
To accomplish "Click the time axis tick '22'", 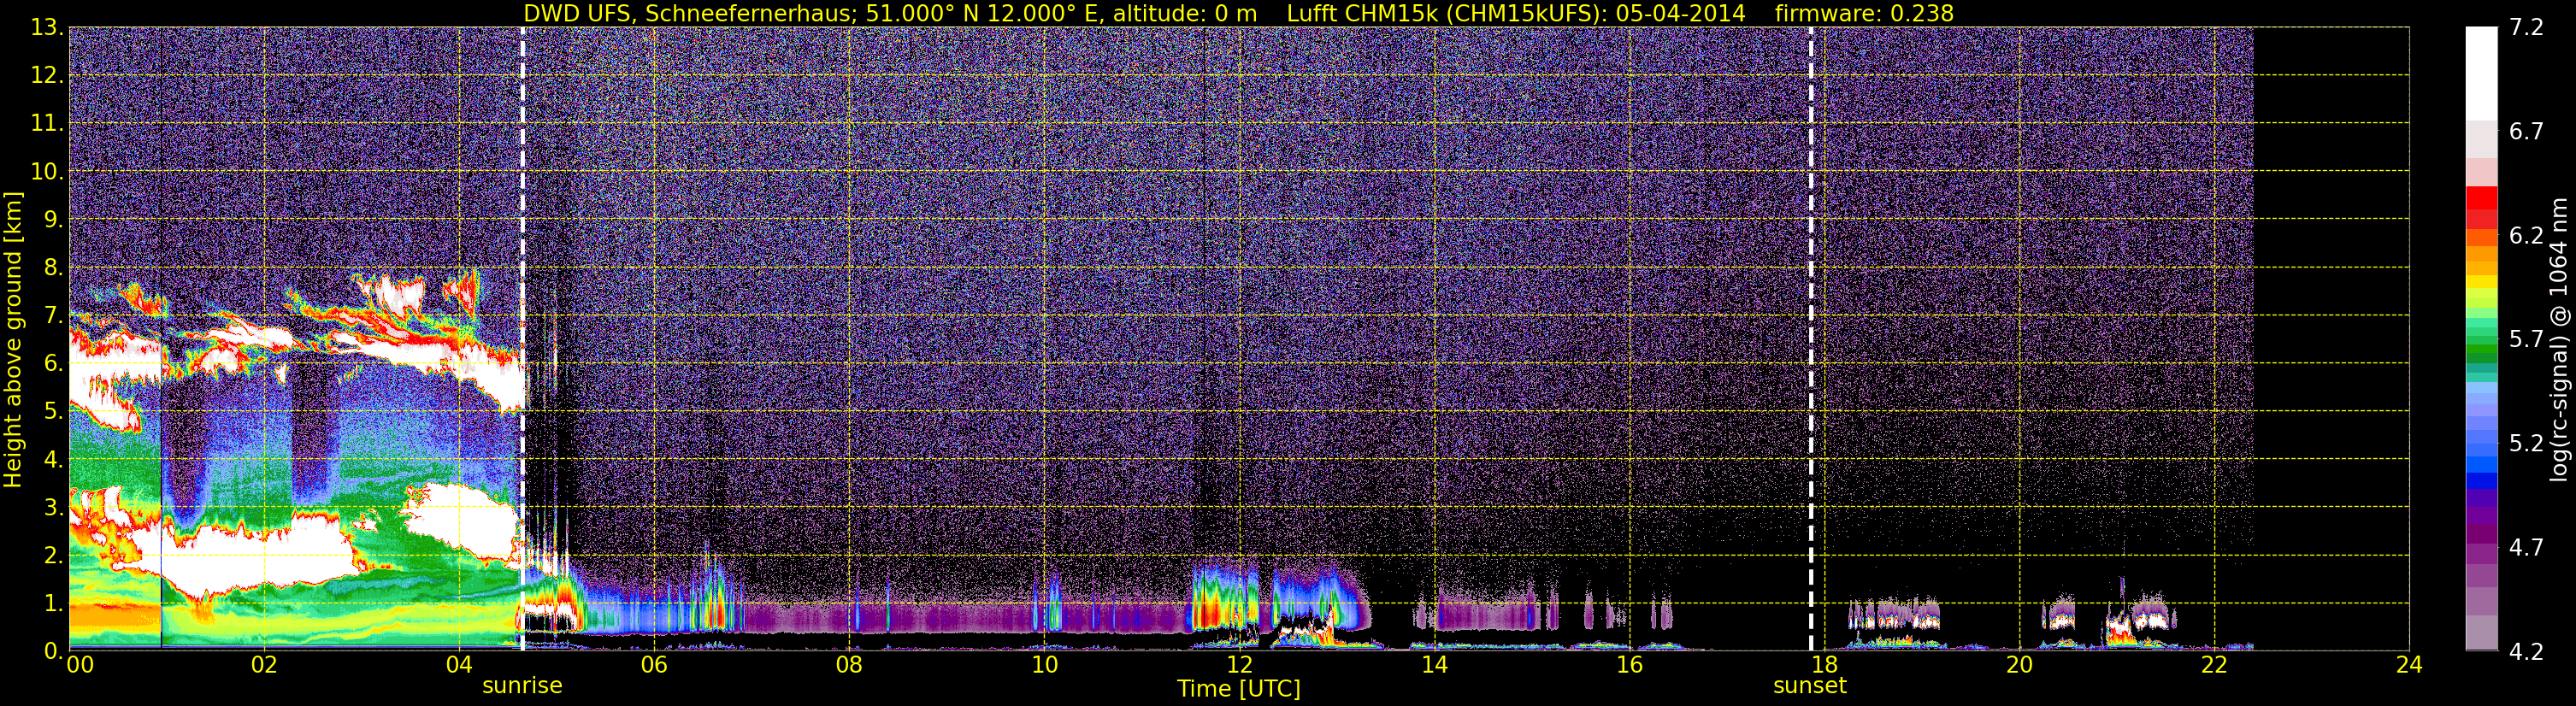I will pos(2214,665).
